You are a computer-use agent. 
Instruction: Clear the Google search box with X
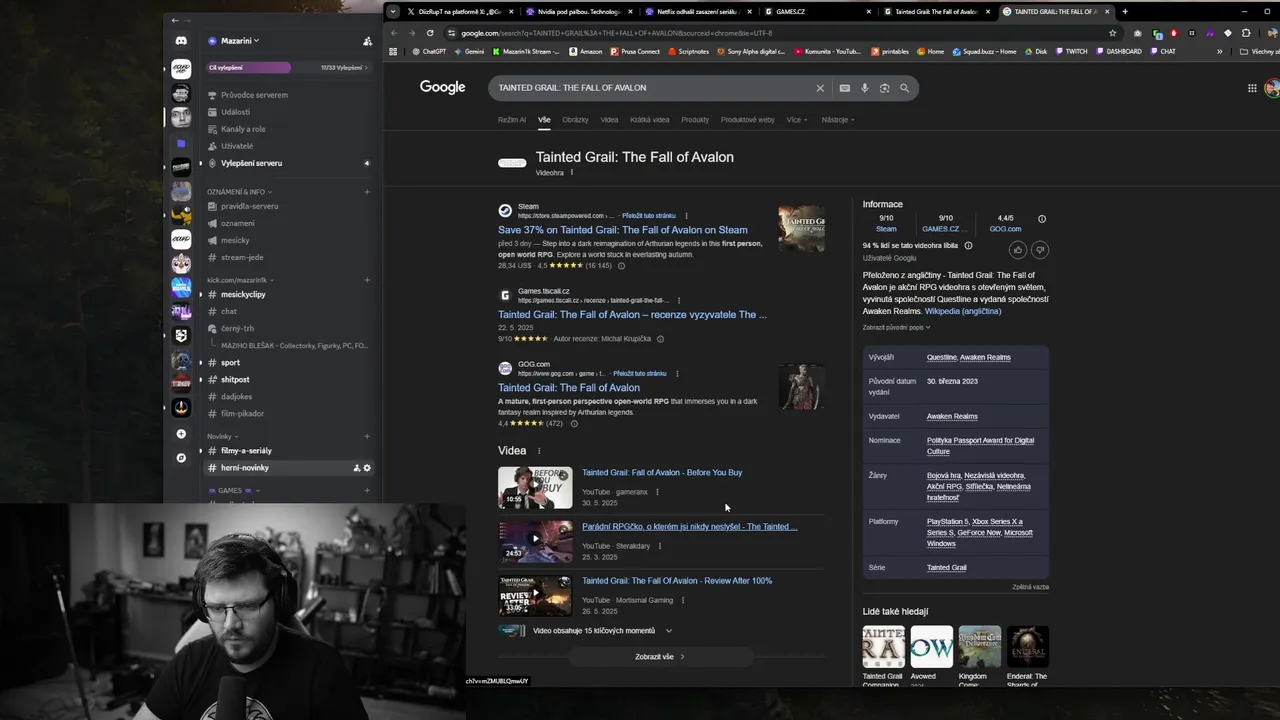click(820, 88)
